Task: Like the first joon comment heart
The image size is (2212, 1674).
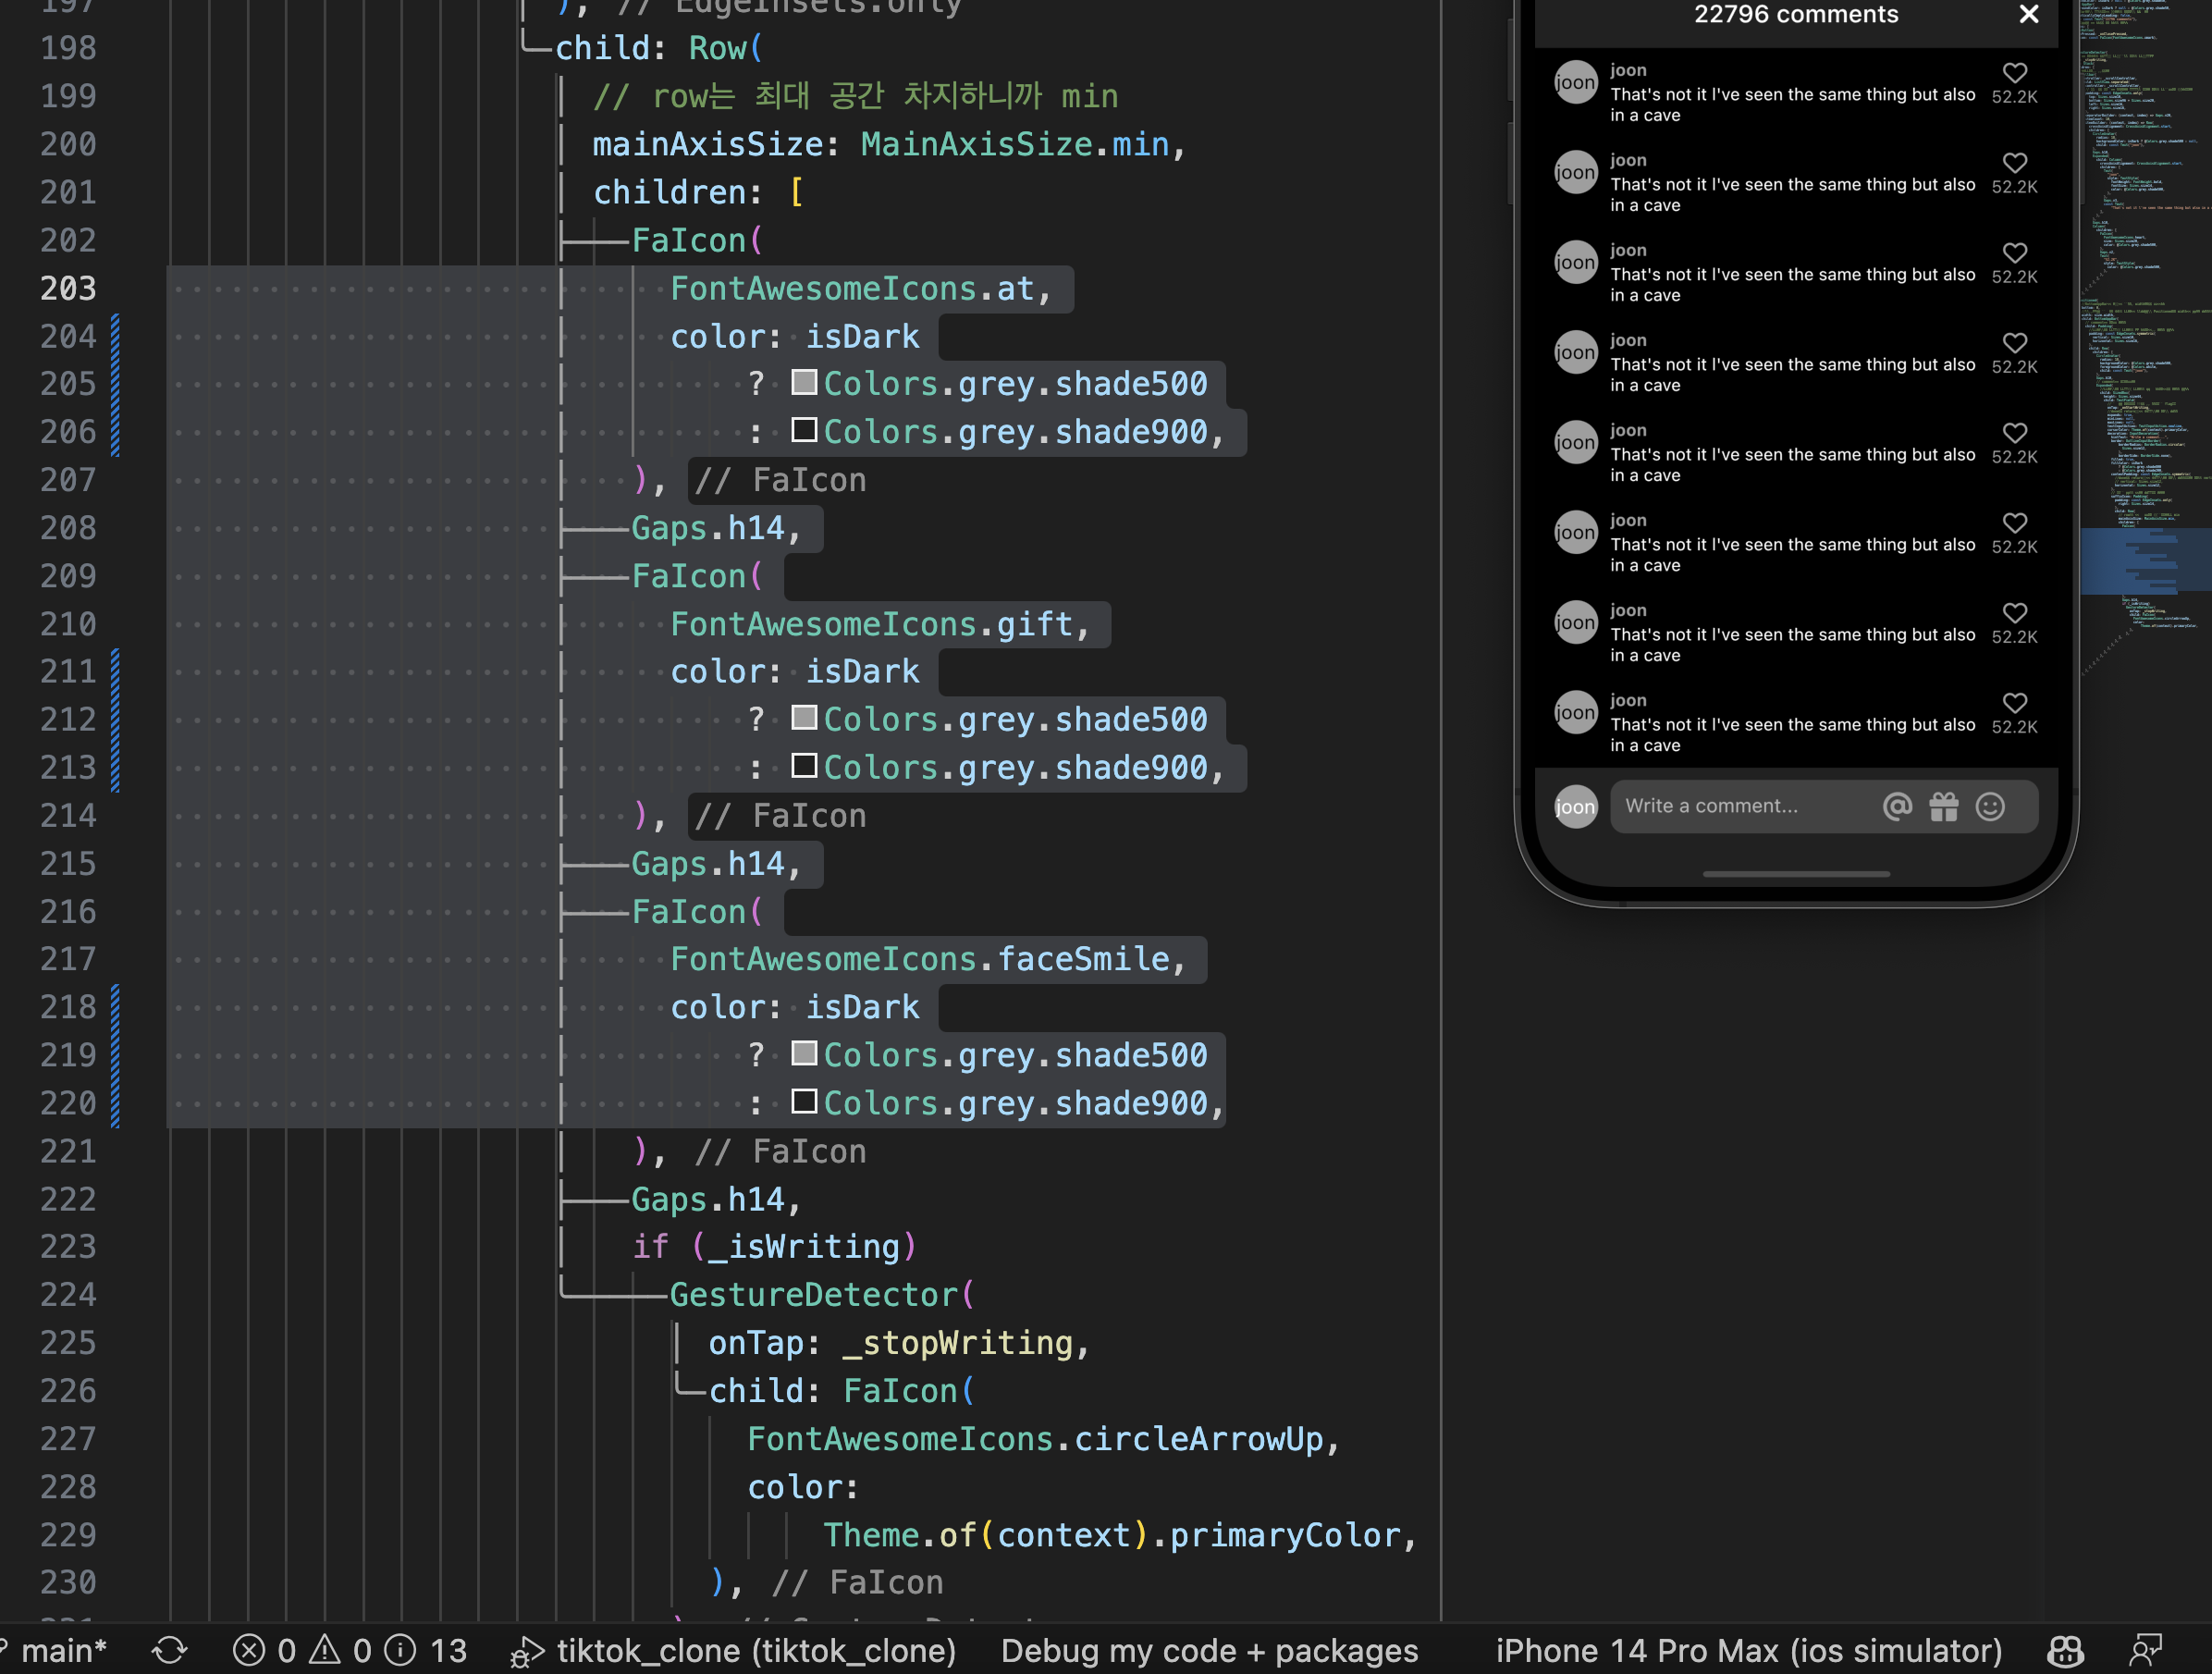Action: tap(2015, 73)
